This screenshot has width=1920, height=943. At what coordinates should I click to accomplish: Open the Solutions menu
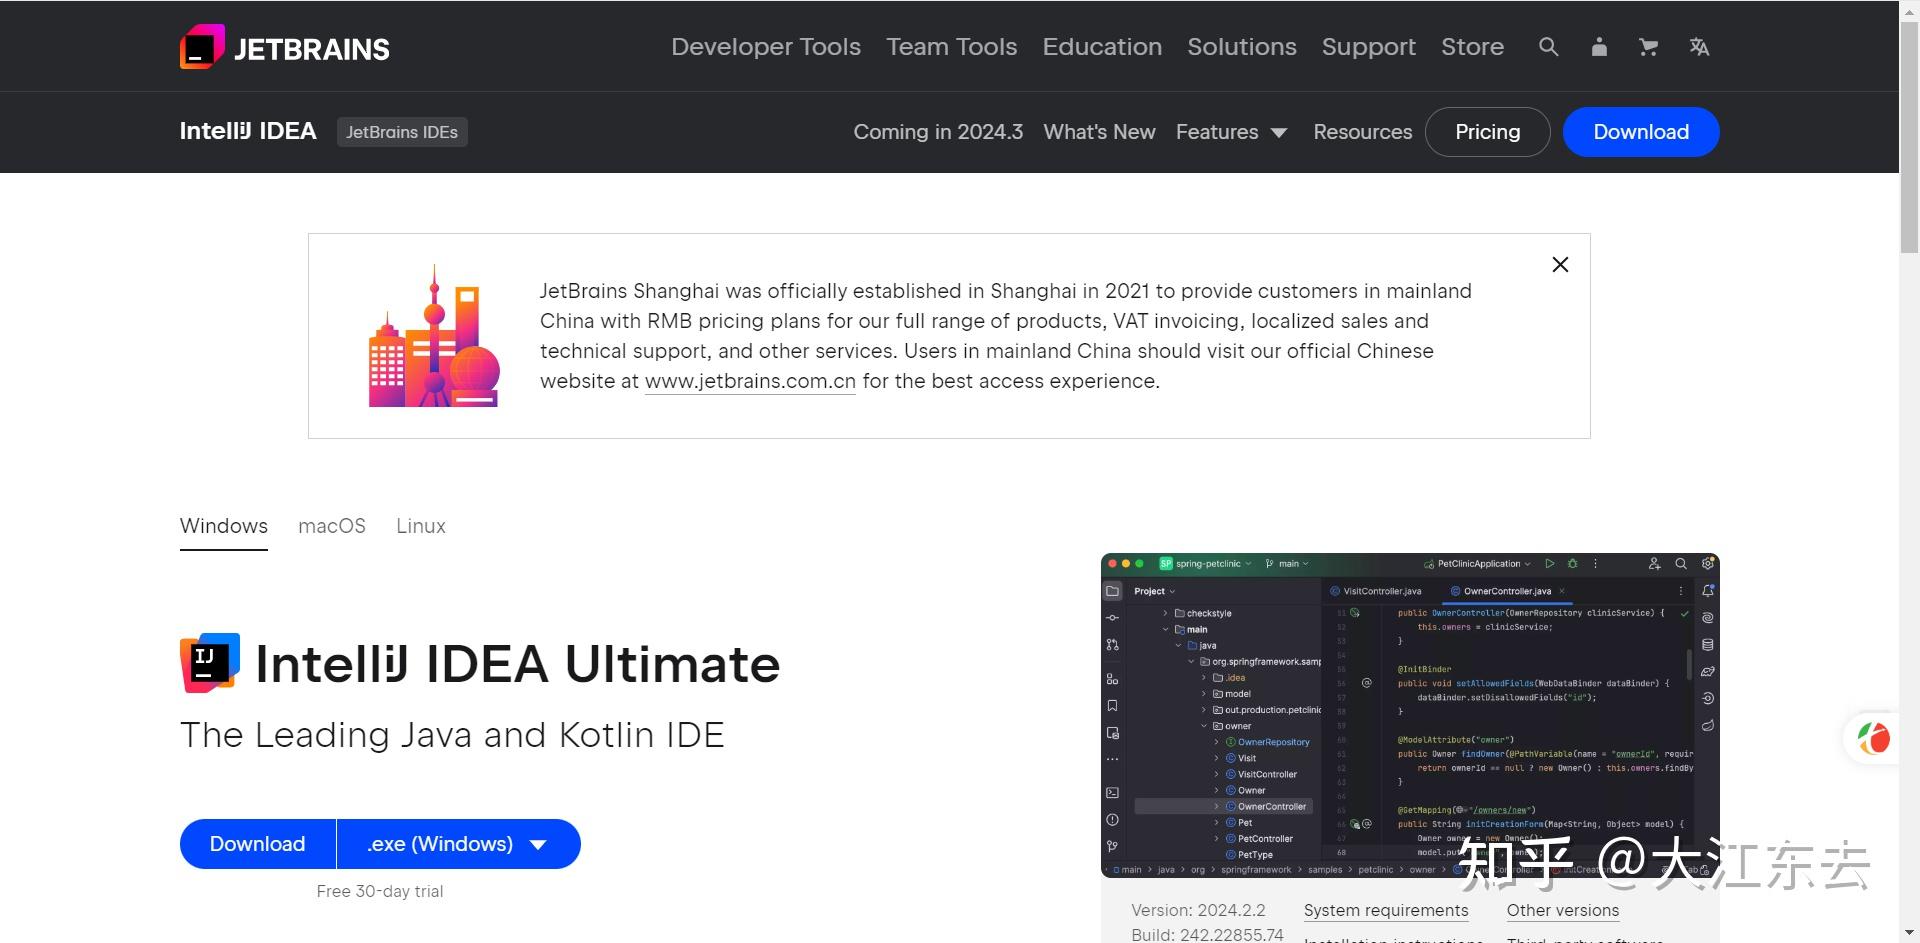[1242, 47]
